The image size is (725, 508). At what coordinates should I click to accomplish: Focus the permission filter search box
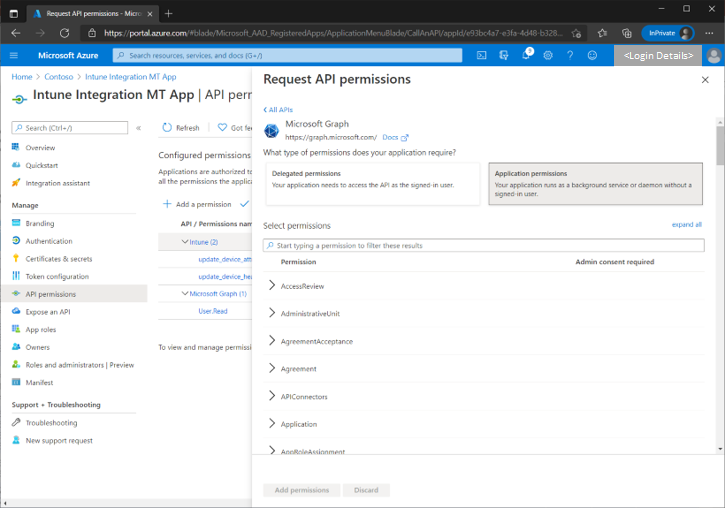coord(484,245)
